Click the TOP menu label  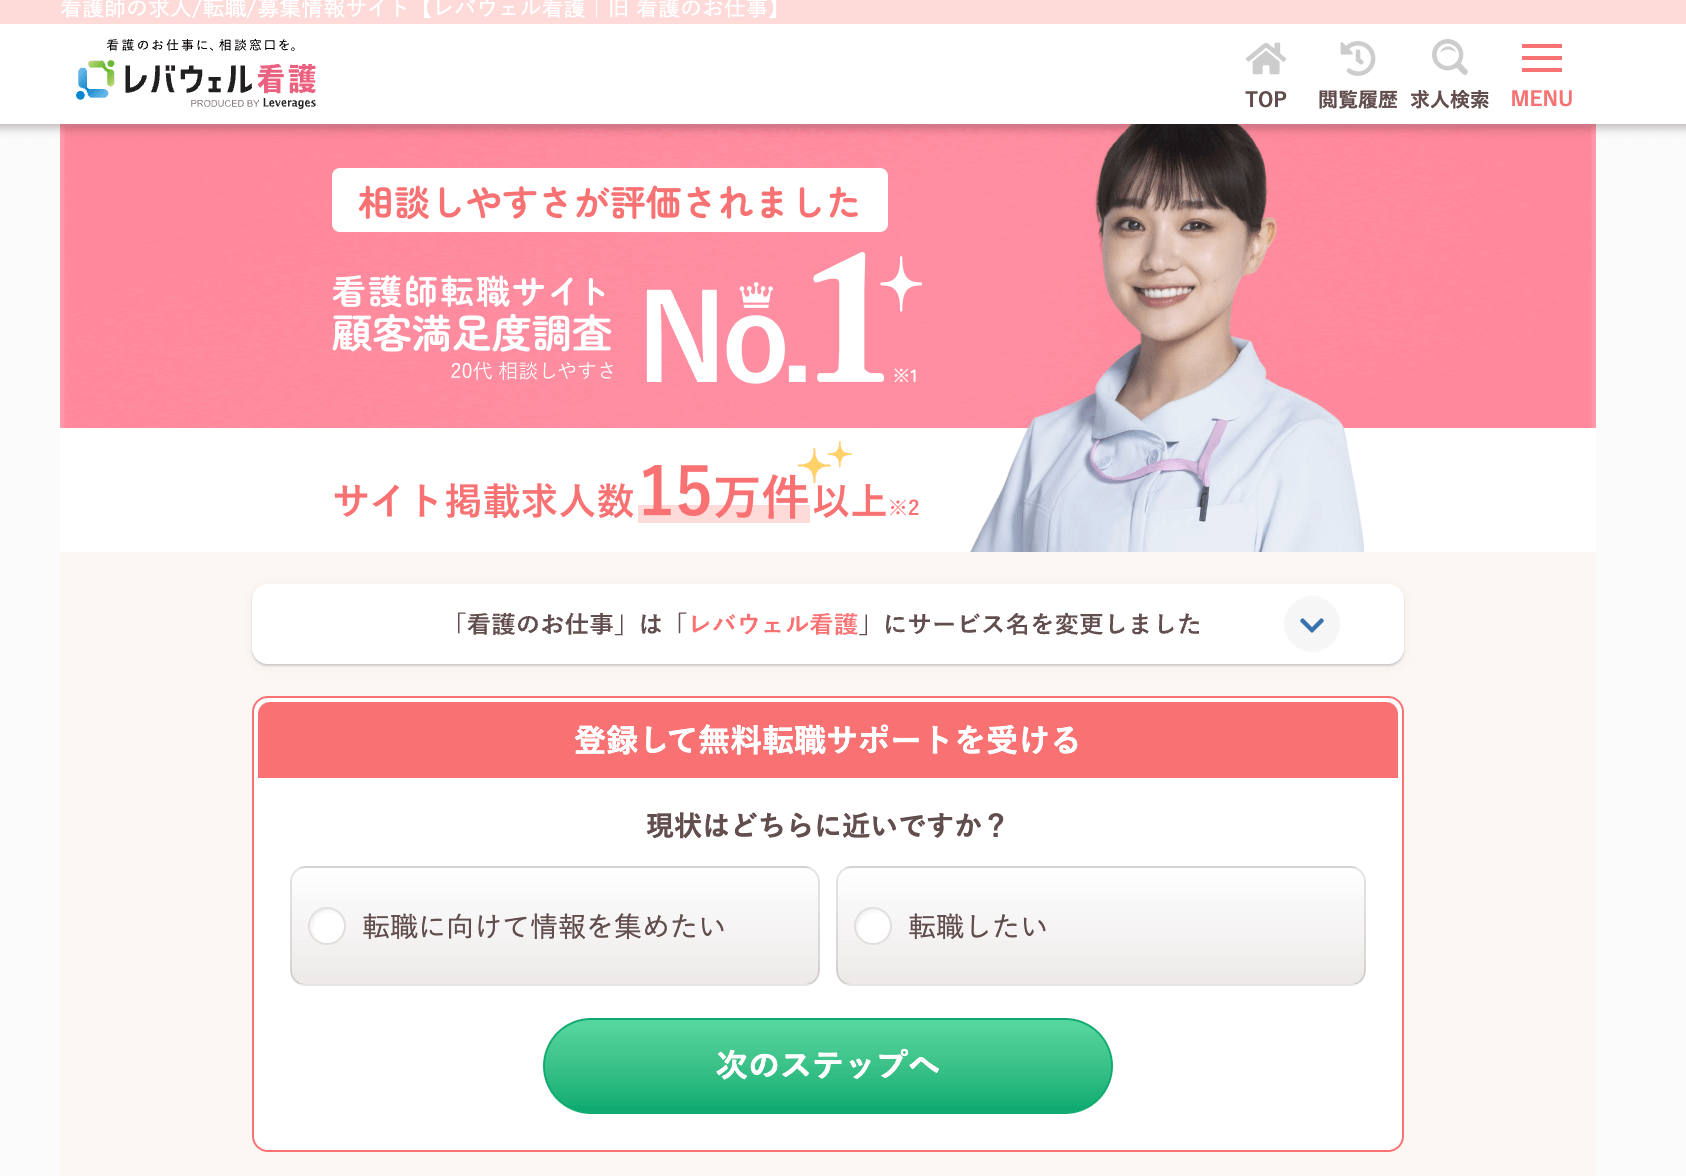click(1266, 99)
